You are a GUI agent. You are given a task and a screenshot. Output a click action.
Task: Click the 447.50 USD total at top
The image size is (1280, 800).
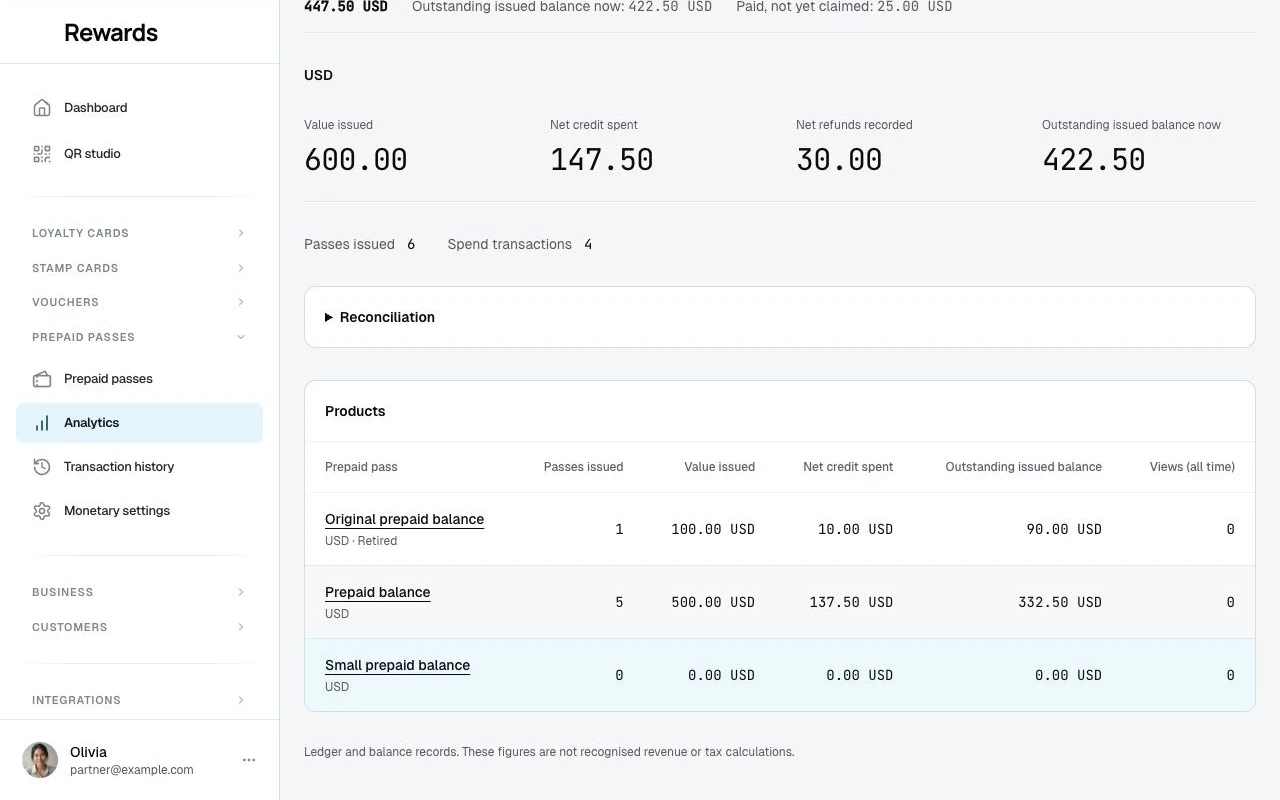click(346, 7)
